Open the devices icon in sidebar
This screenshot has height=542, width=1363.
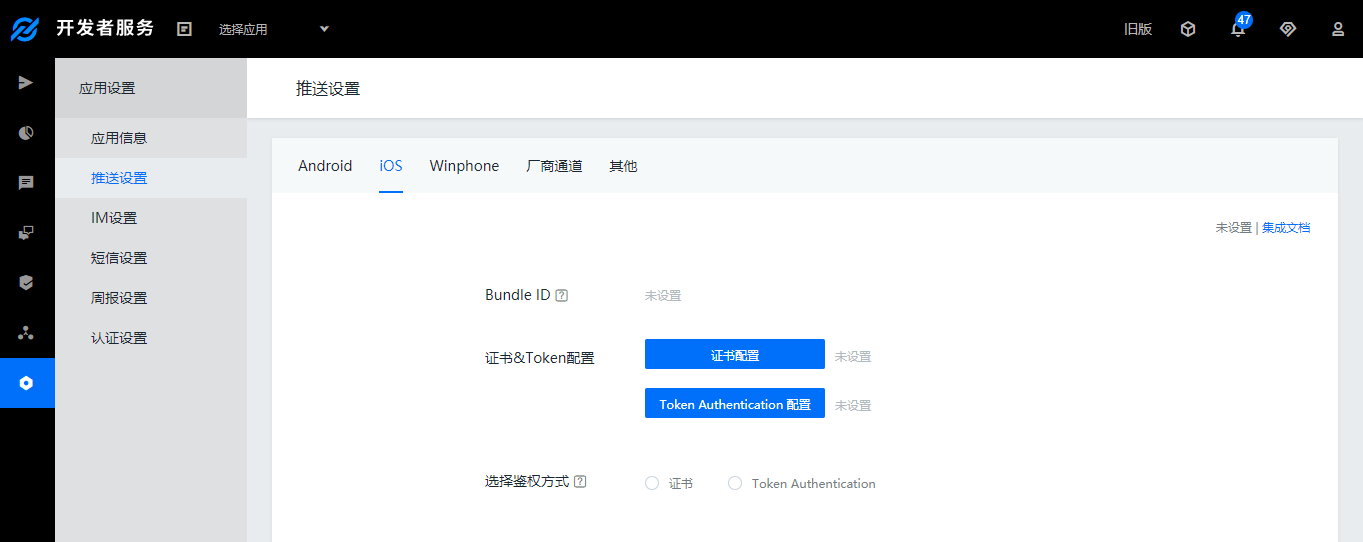pyautogui.click(x=26, y=233)
